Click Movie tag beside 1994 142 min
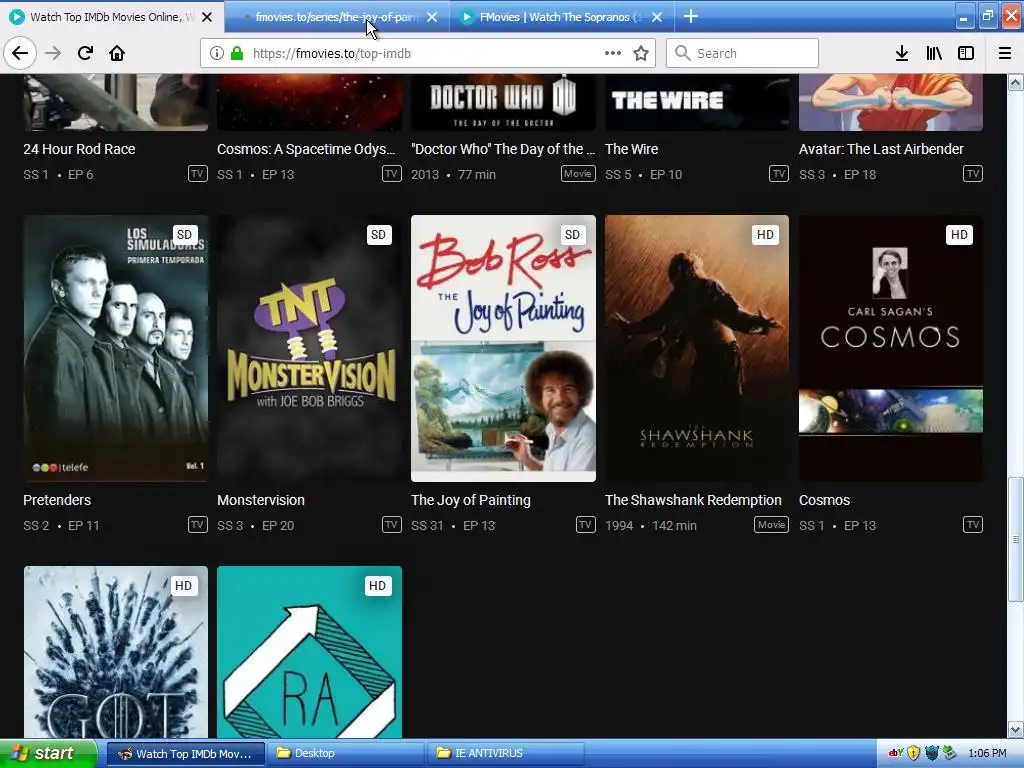1024x768 pixels. pyautogui.click(x=771, y=524)
